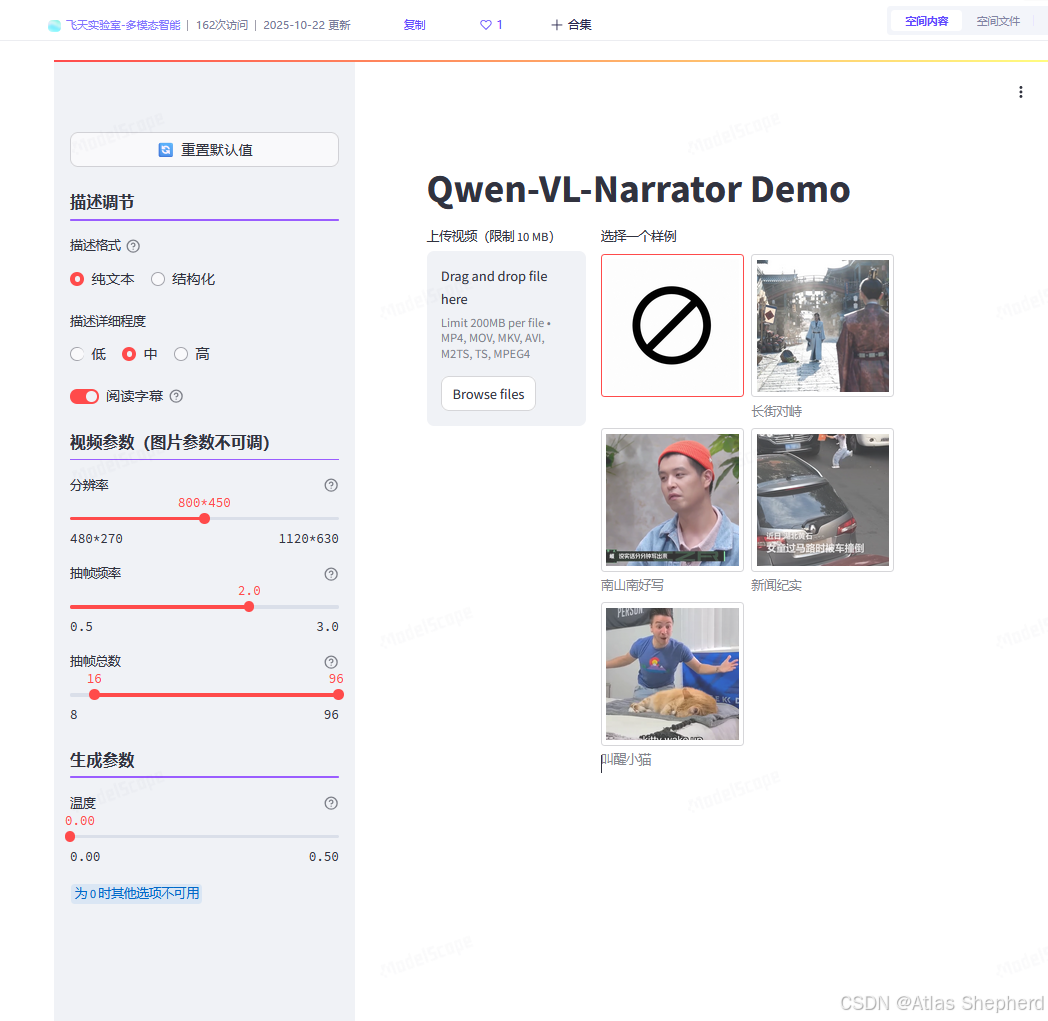The height and width of the screenshot is (1021, 1048).
Task: Click the 800*450 resolution value
Action: (x=205, y=502)
